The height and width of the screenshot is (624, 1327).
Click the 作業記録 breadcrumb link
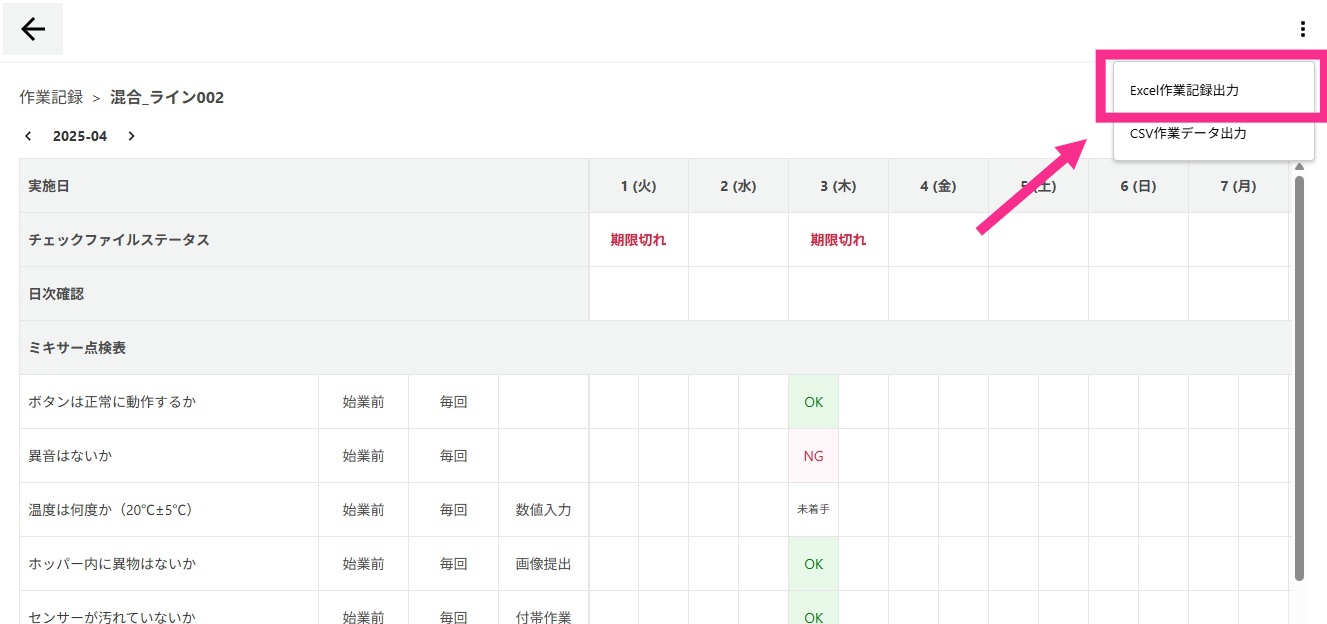[51, 97]
